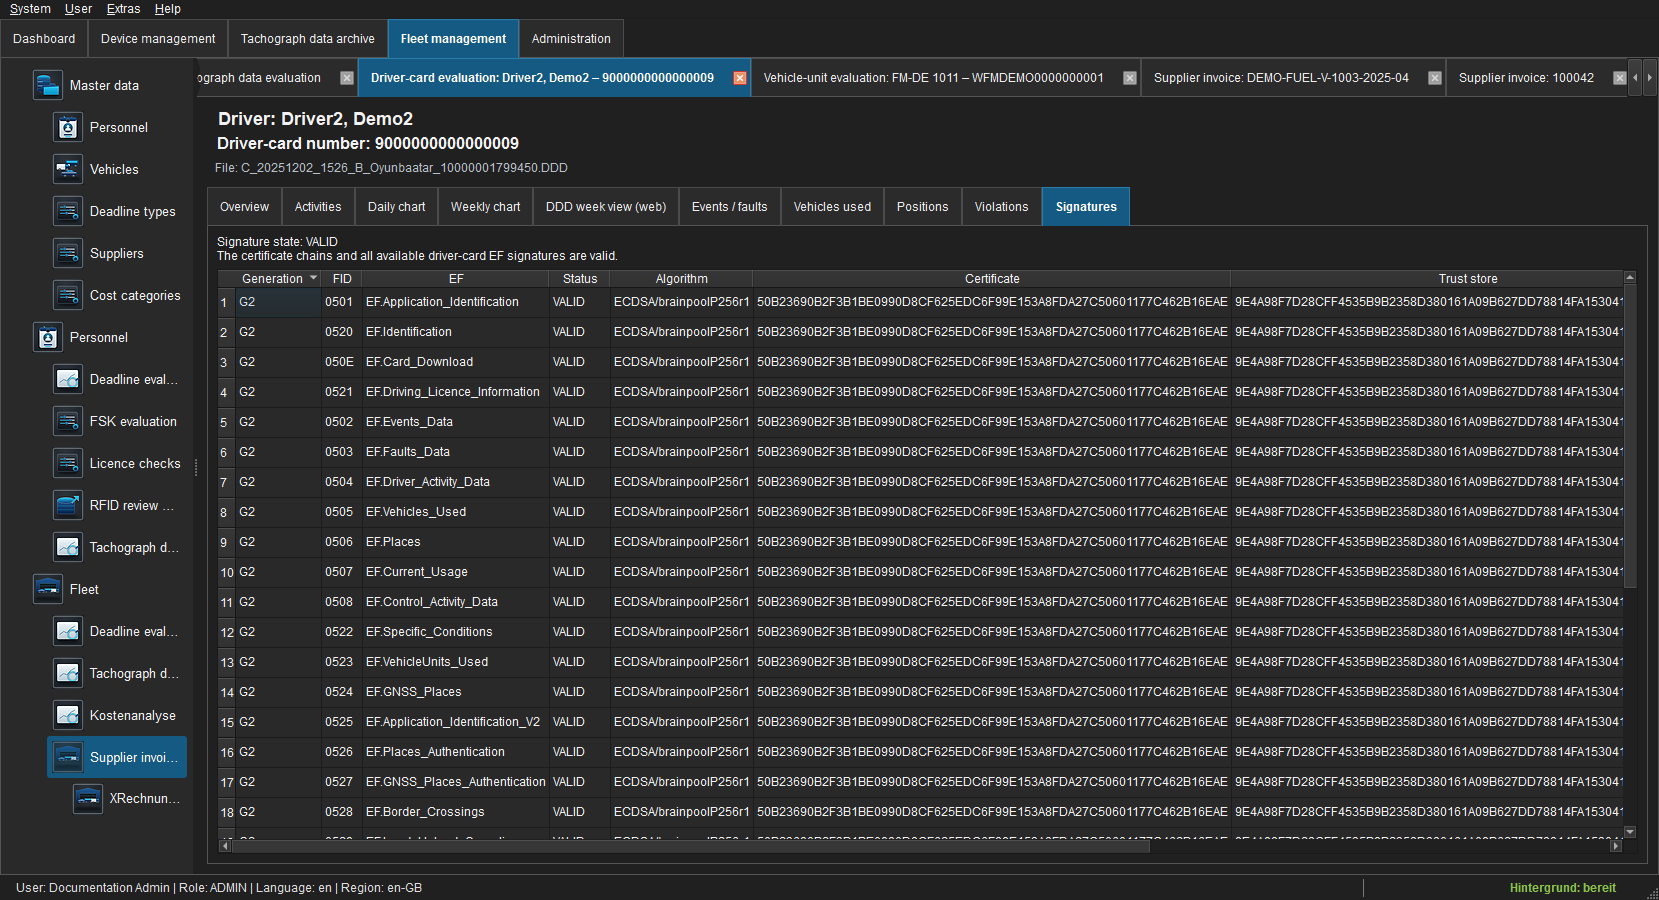Click the Personnel section header icon
The height and width of the screenshot is (900, 1659).
47,337
